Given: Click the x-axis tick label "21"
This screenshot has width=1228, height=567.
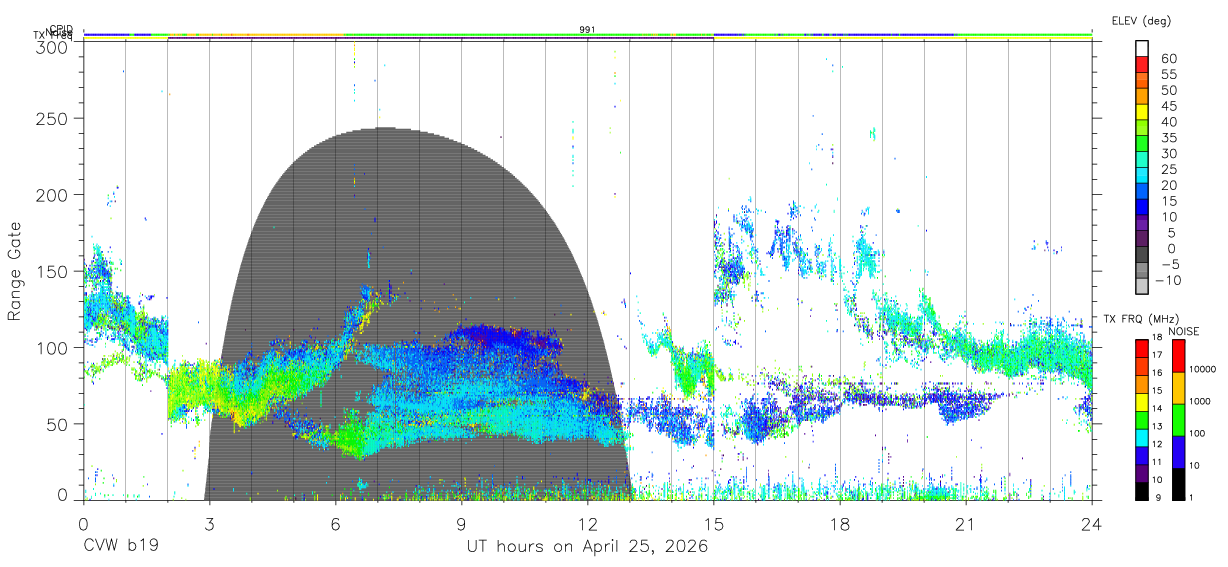Looking at the screenshot, I should pos(966,523).
